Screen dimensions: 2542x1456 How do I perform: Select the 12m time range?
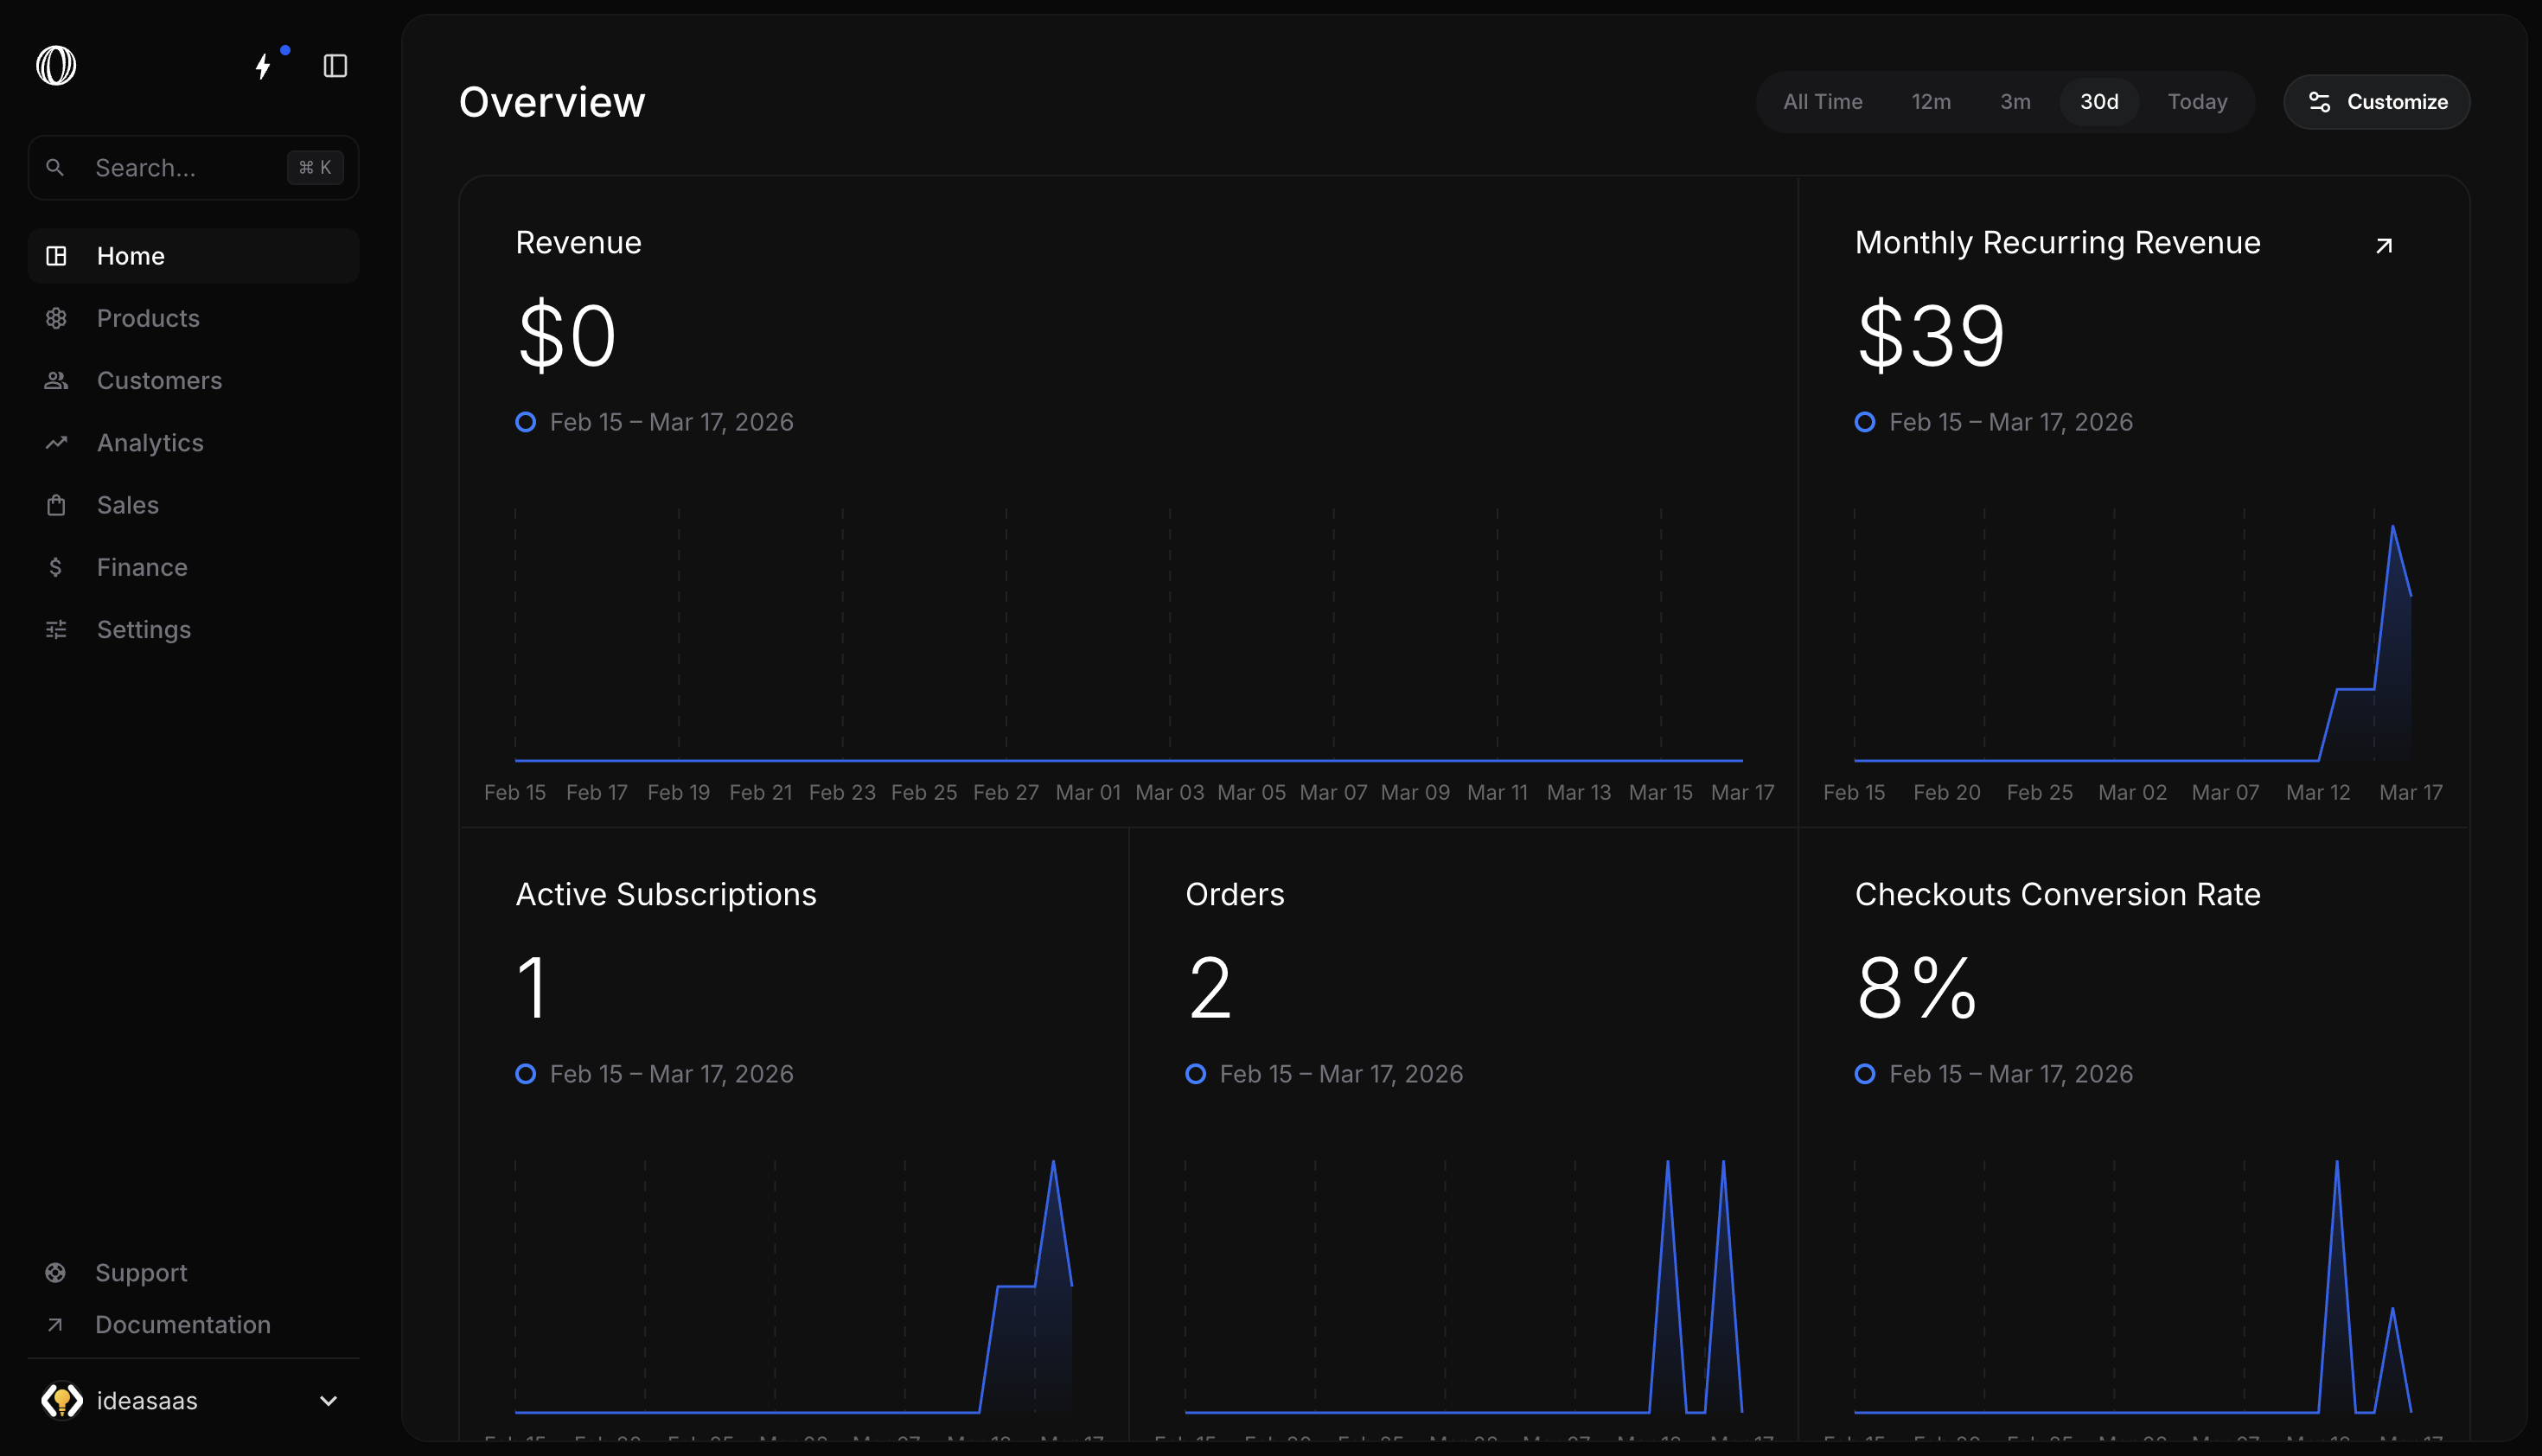pyautogui.click(x=1931, y=102)
